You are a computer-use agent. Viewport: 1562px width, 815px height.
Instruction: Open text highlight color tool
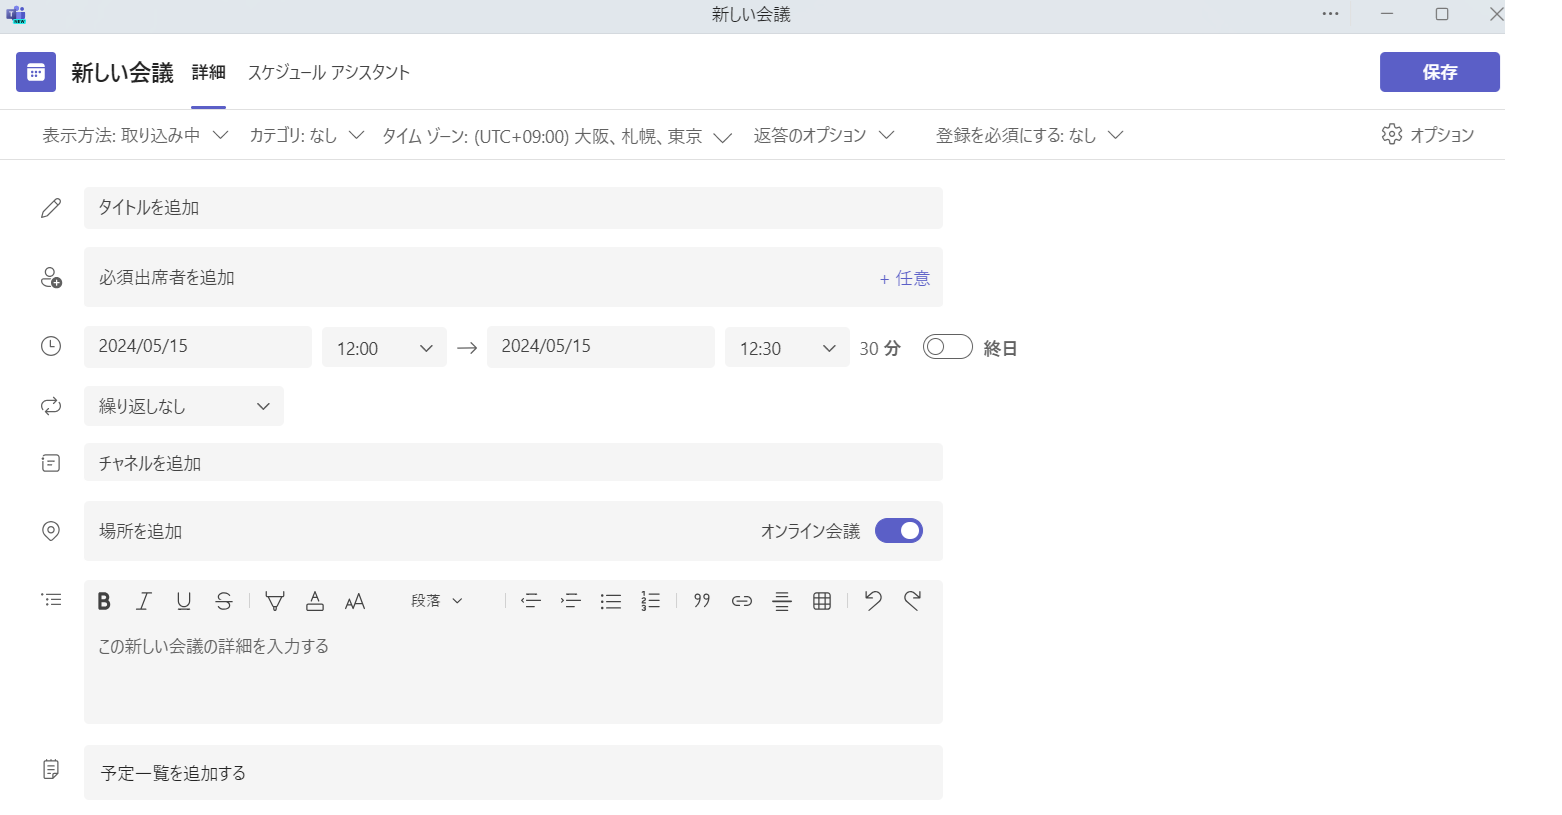pos(275,601)
